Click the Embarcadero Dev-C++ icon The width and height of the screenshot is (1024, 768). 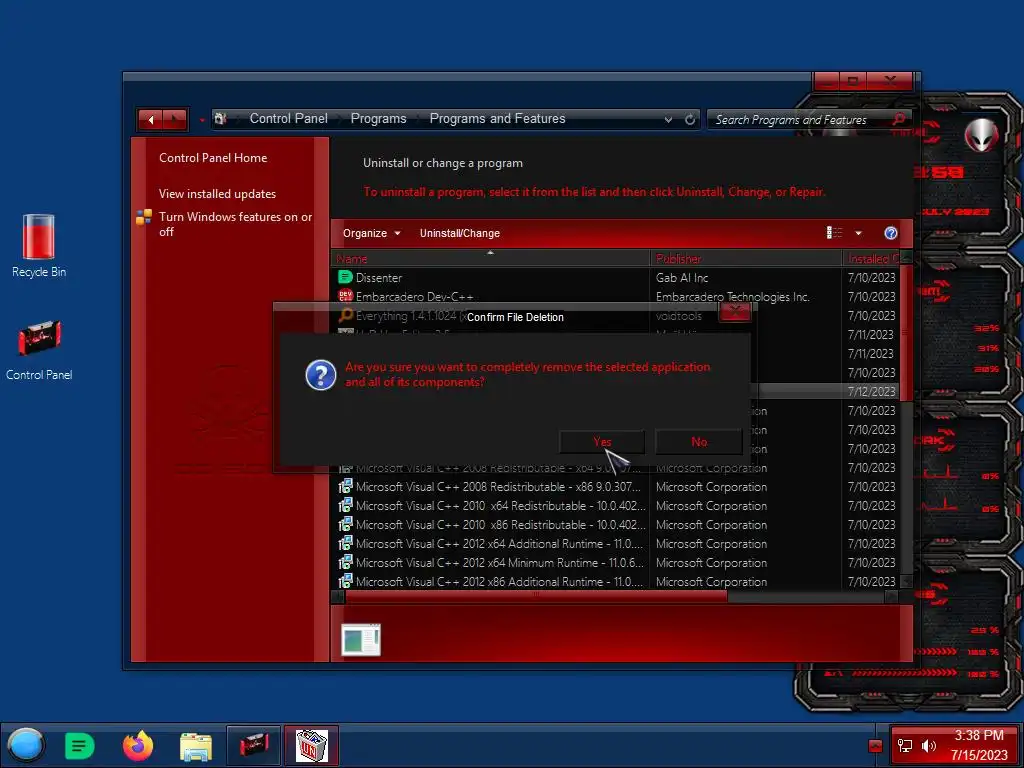pos(345,296)
